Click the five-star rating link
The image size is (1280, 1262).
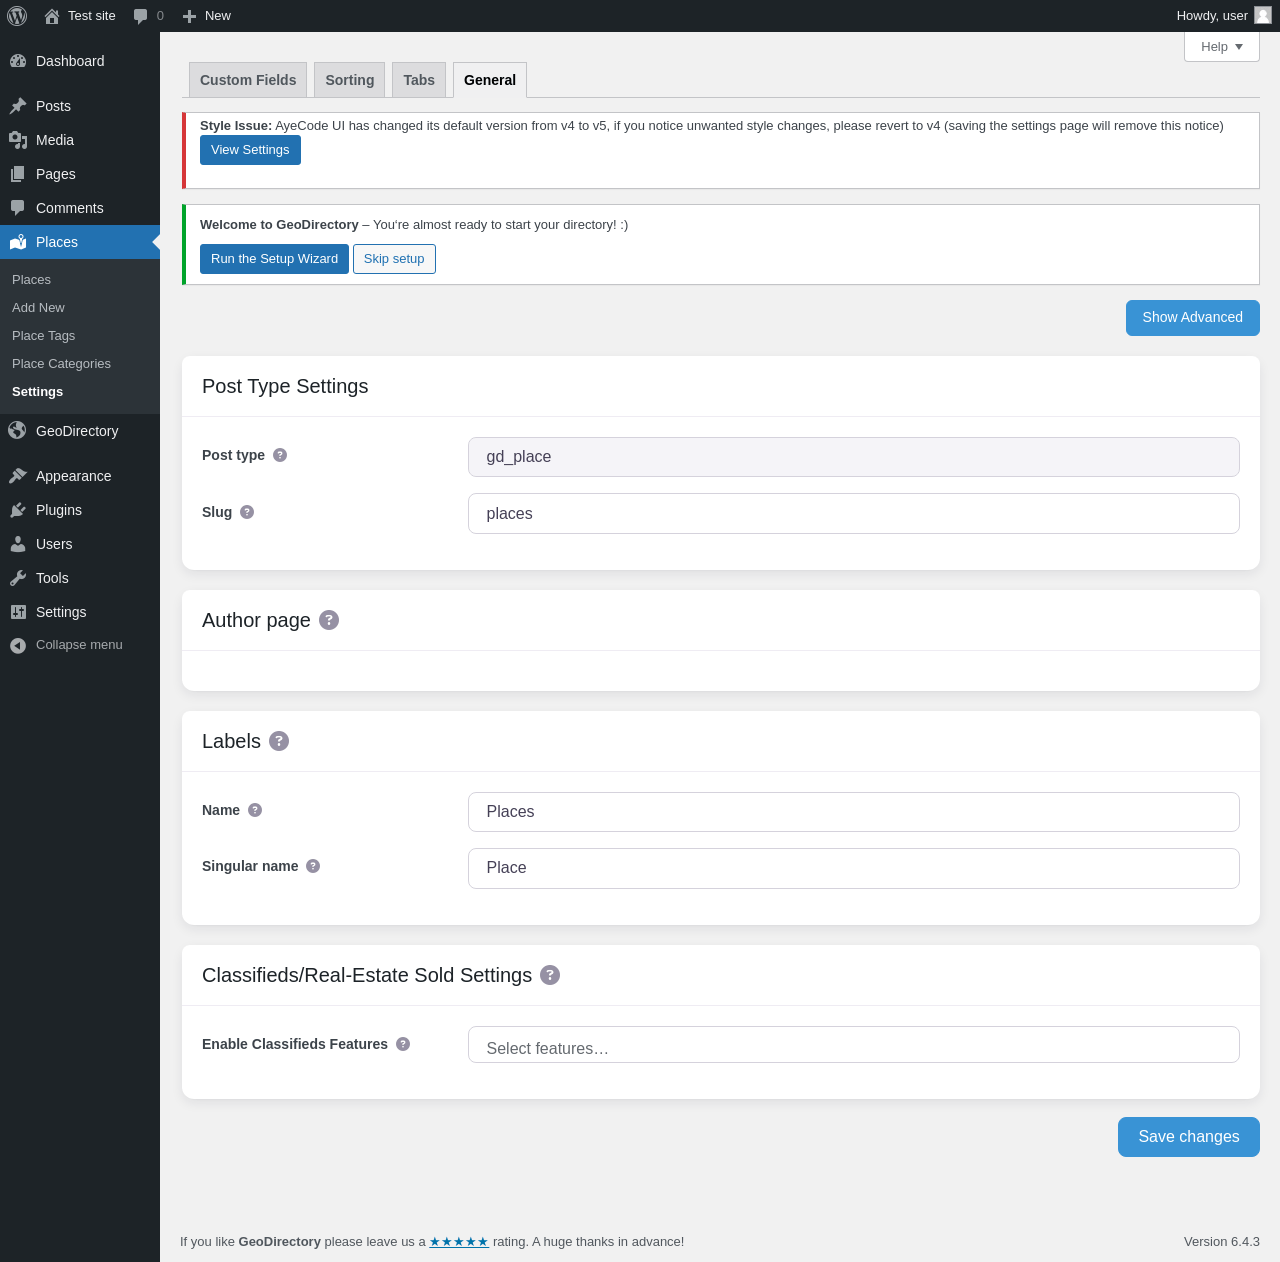tap(459, 1242)
